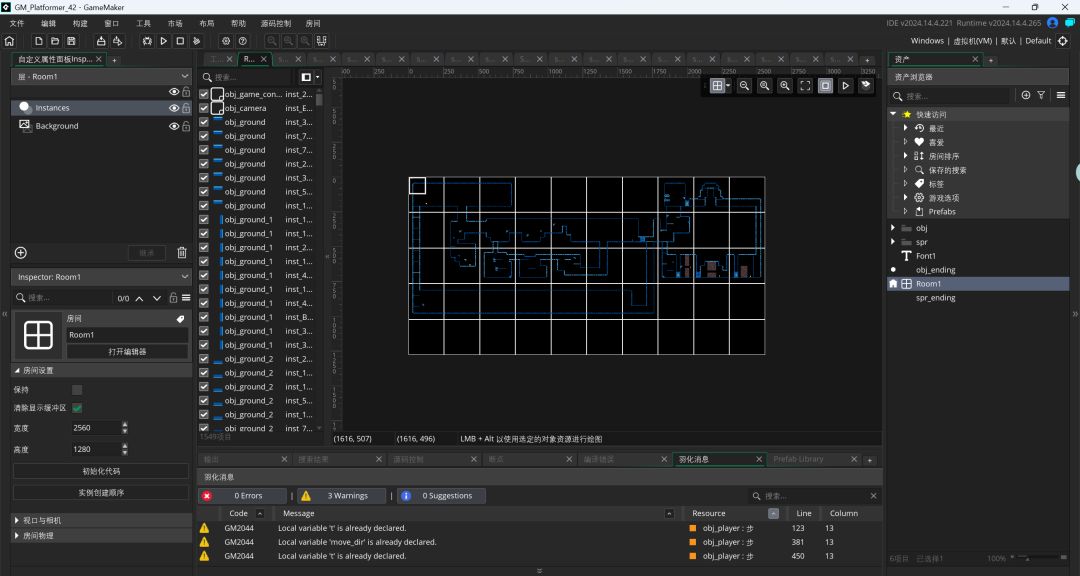This screenshot has height=576, width=1080.
Task: Open the grid options dropdown arrow
Action: click(727, 85)
